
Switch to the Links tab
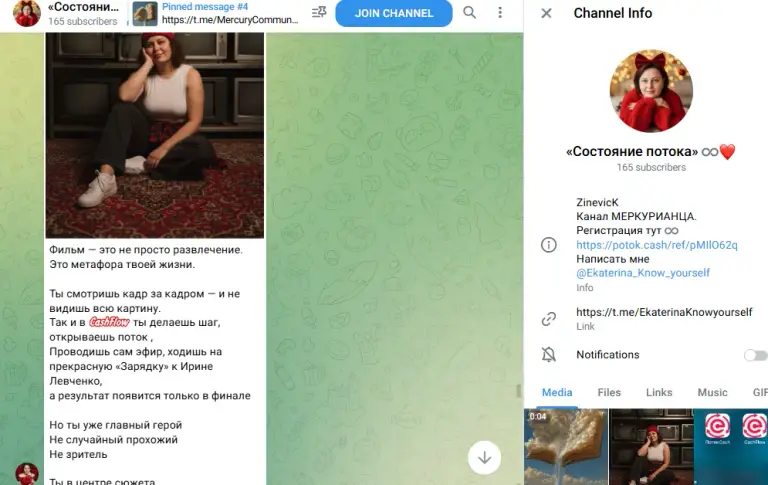659,392
